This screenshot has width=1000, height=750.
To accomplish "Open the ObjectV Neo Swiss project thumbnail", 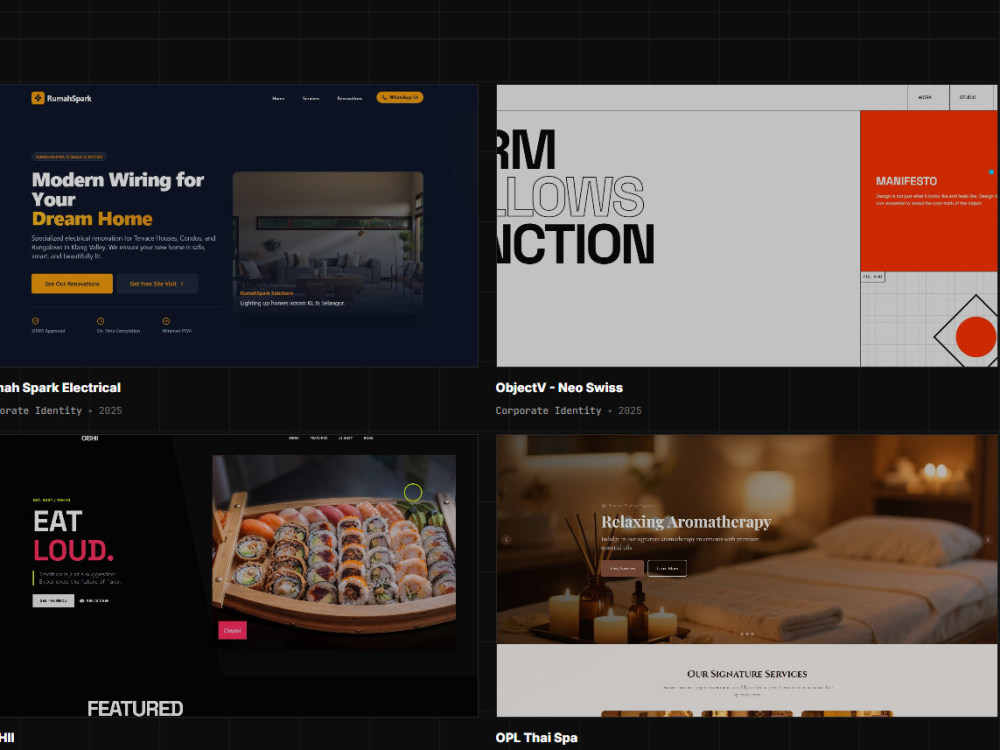I will pyautogui.click(x=747, y=226).
